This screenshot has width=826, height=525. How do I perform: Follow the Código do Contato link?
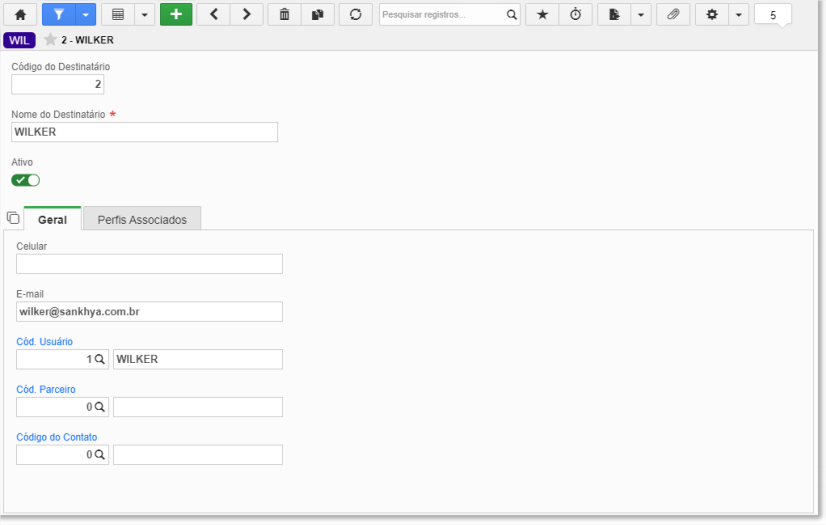pos(56,437)
